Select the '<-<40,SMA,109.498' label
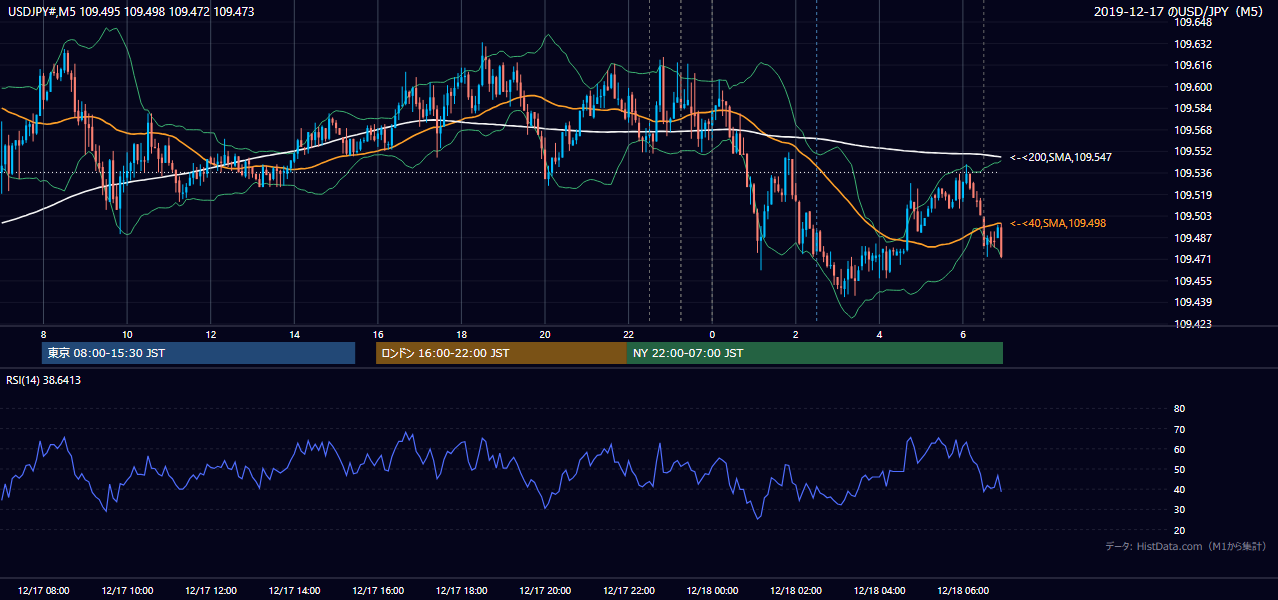 pyautogui.click(x=1059, y=223)
